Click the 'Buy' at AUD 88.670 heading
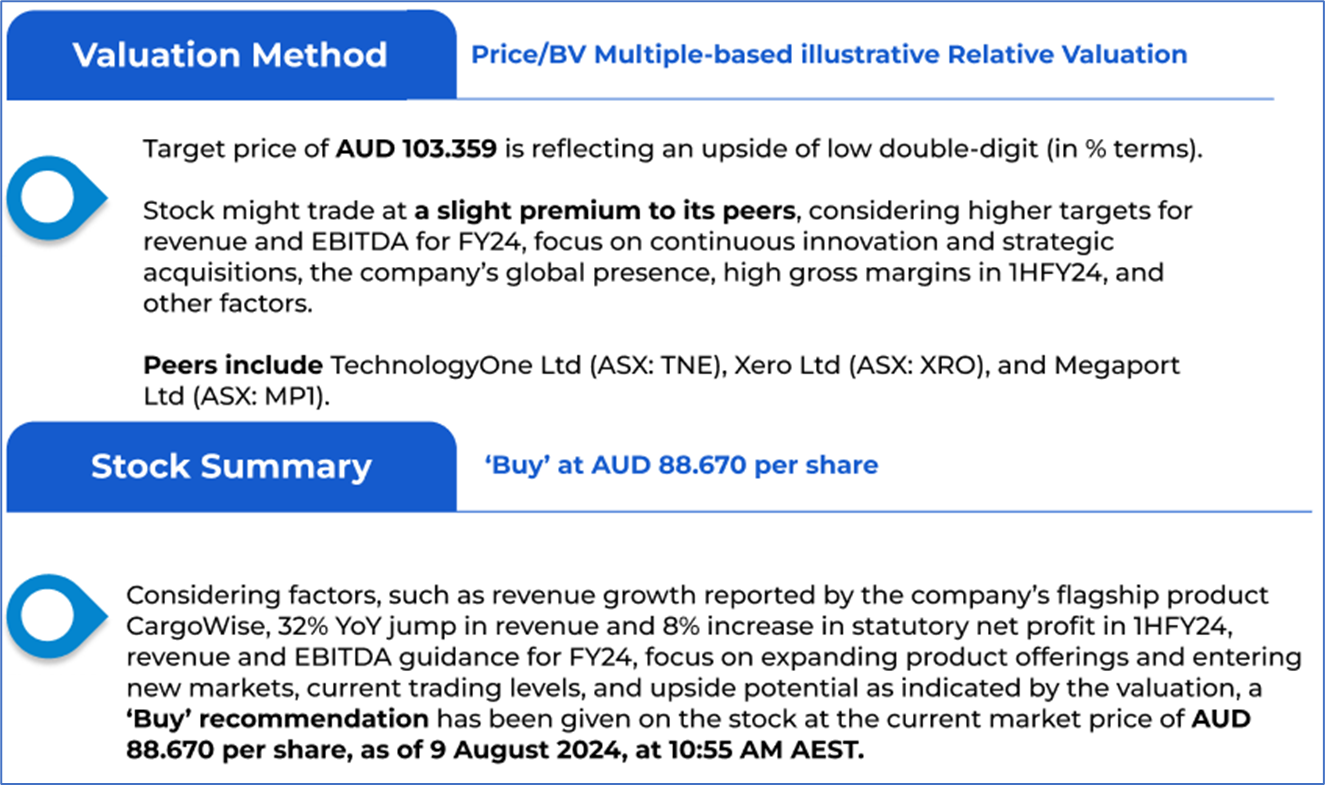 (x=680, y=465)
